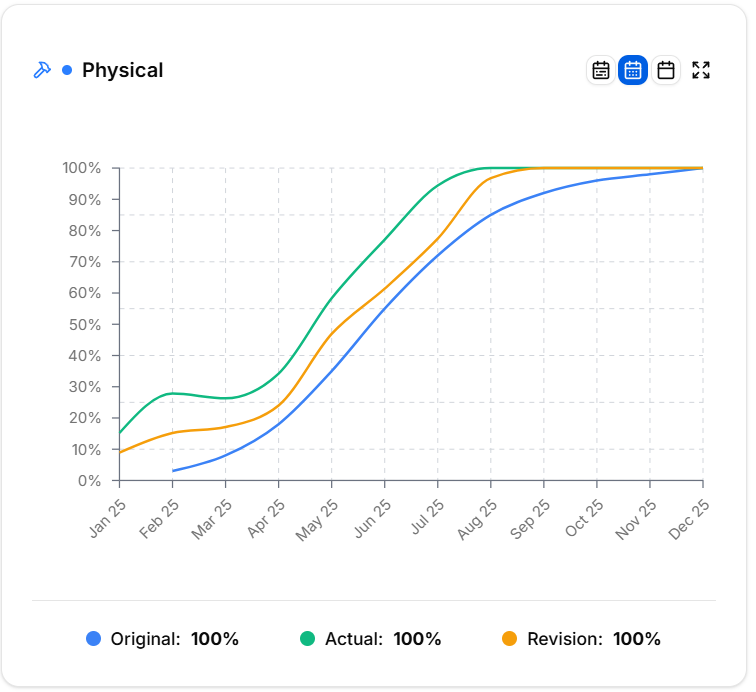Click the green Actual legend dot

[x=308, y=639]
